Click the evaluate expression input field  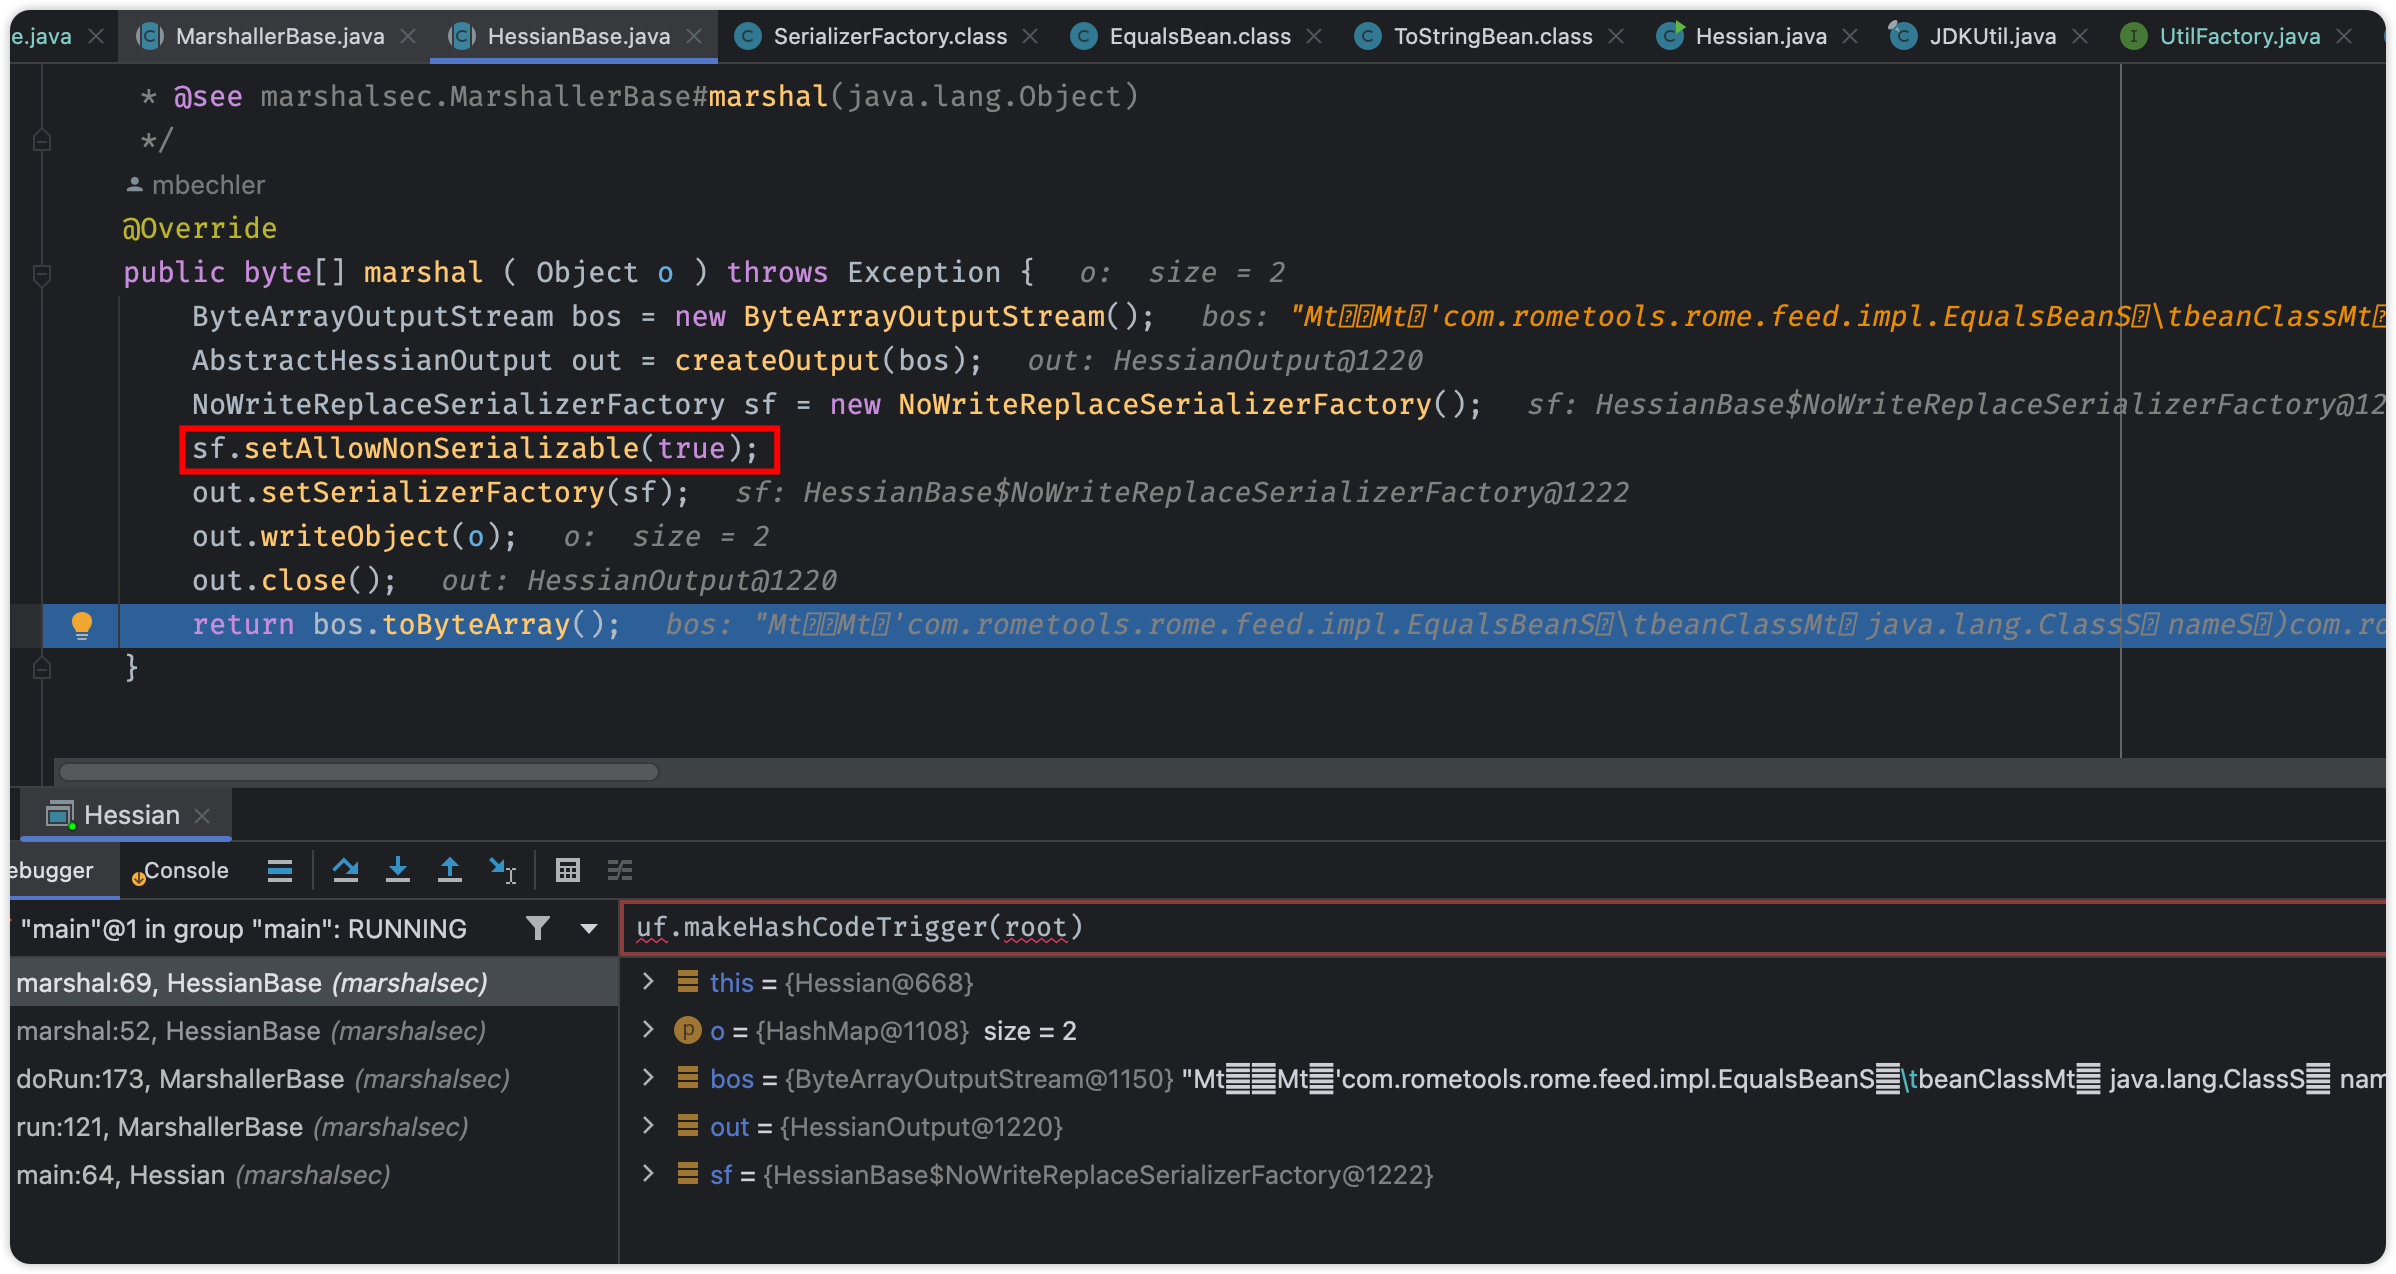(1506, 928)
